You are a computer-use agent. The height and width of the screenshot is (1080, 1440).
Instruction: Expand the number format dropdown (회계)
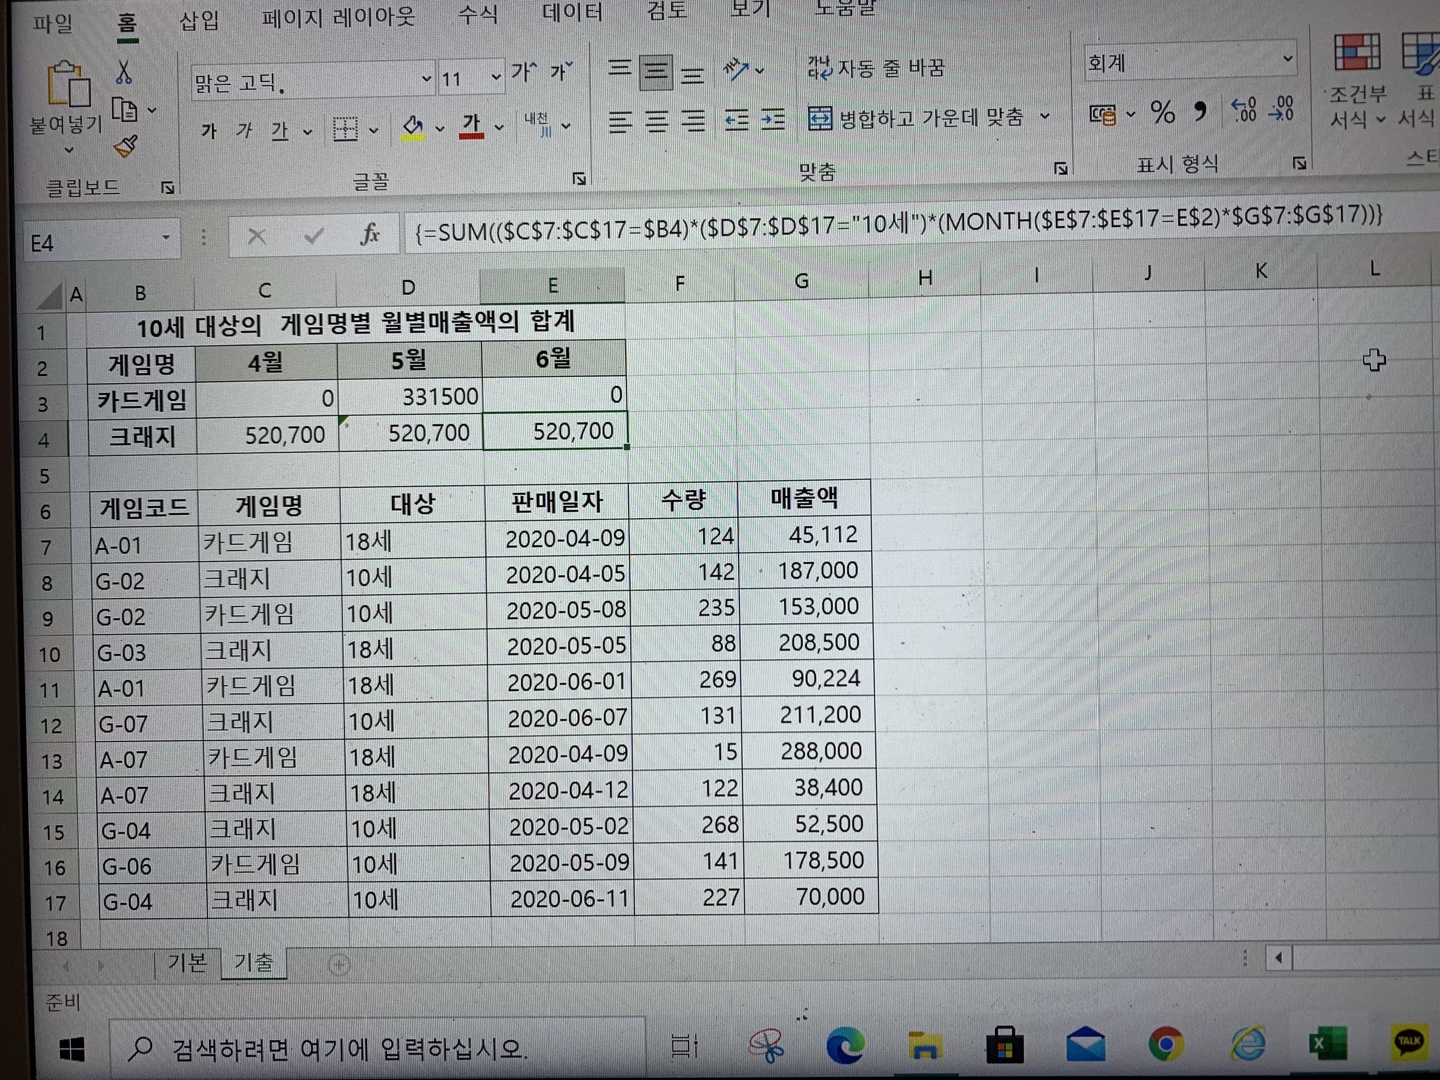[1287, 61]
